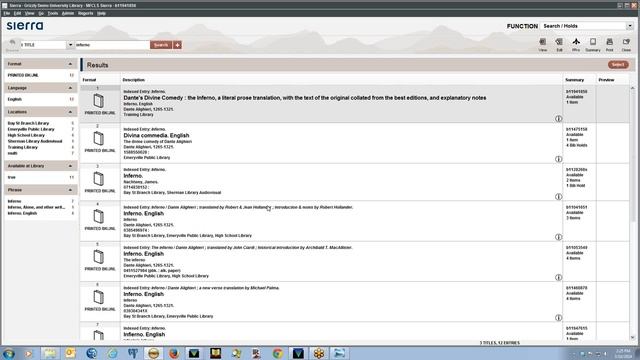This screenshot has width=640, height=360.
Task: Open the Reports menu
Action: pos(85,13)
